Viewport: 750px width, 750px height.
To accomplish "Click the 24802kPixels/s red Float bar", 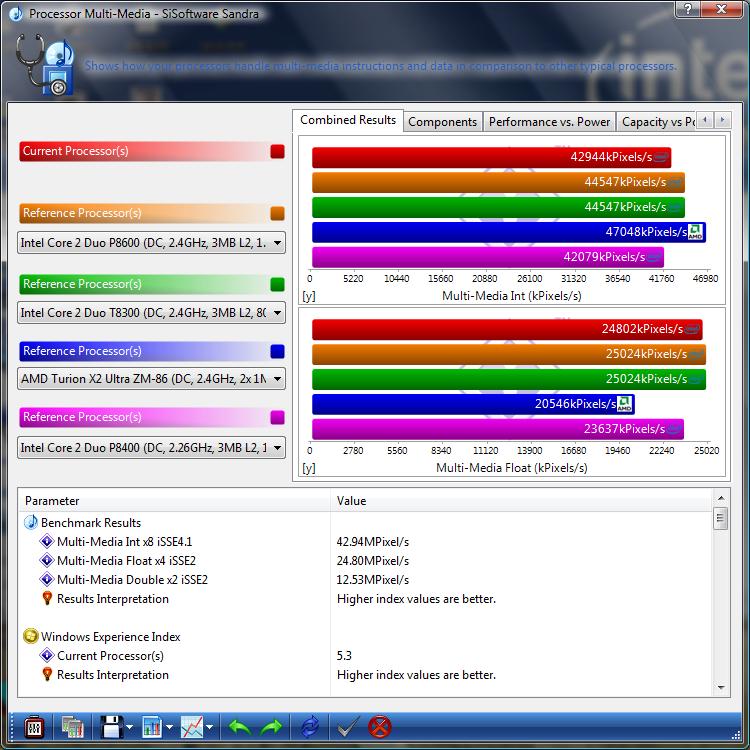I will (507, 330).
